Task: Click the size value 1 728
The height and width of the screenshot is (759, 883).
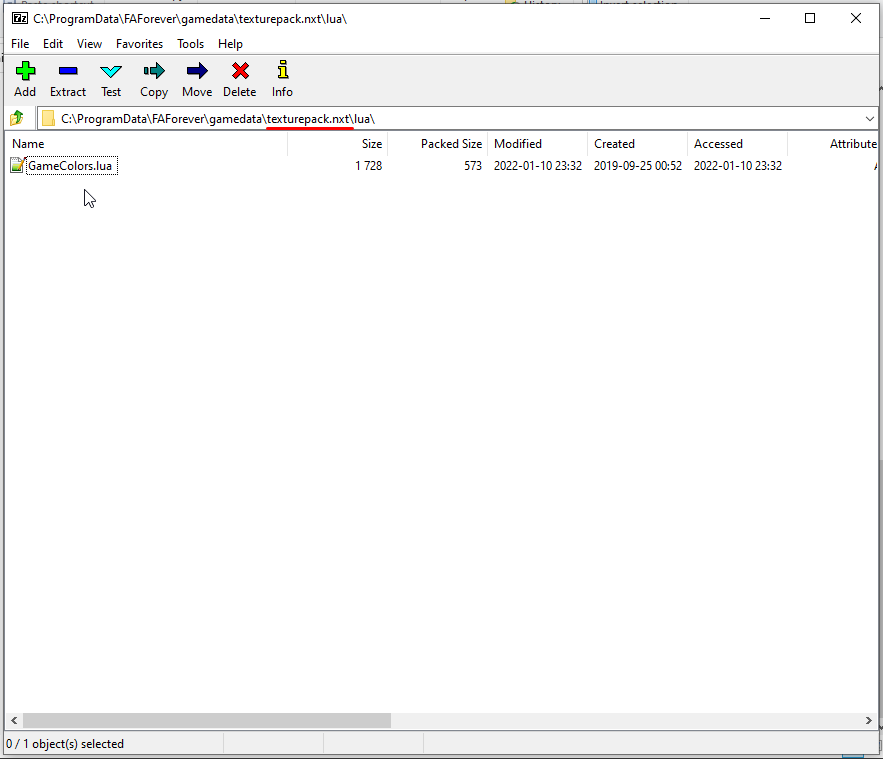Action: [369, 166]
